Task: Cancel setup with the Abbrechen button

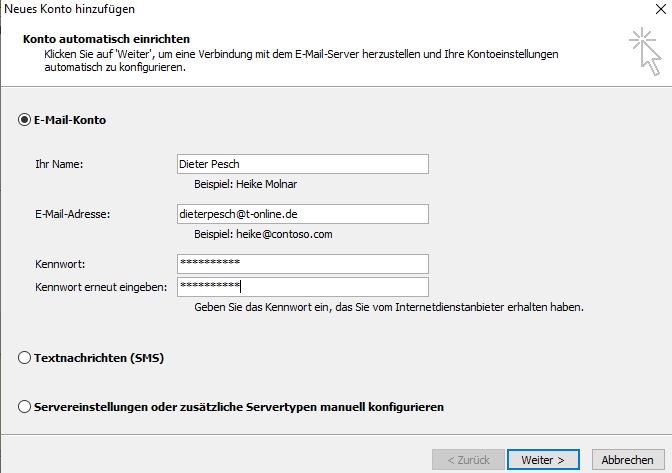Action: tap(628, 460)
